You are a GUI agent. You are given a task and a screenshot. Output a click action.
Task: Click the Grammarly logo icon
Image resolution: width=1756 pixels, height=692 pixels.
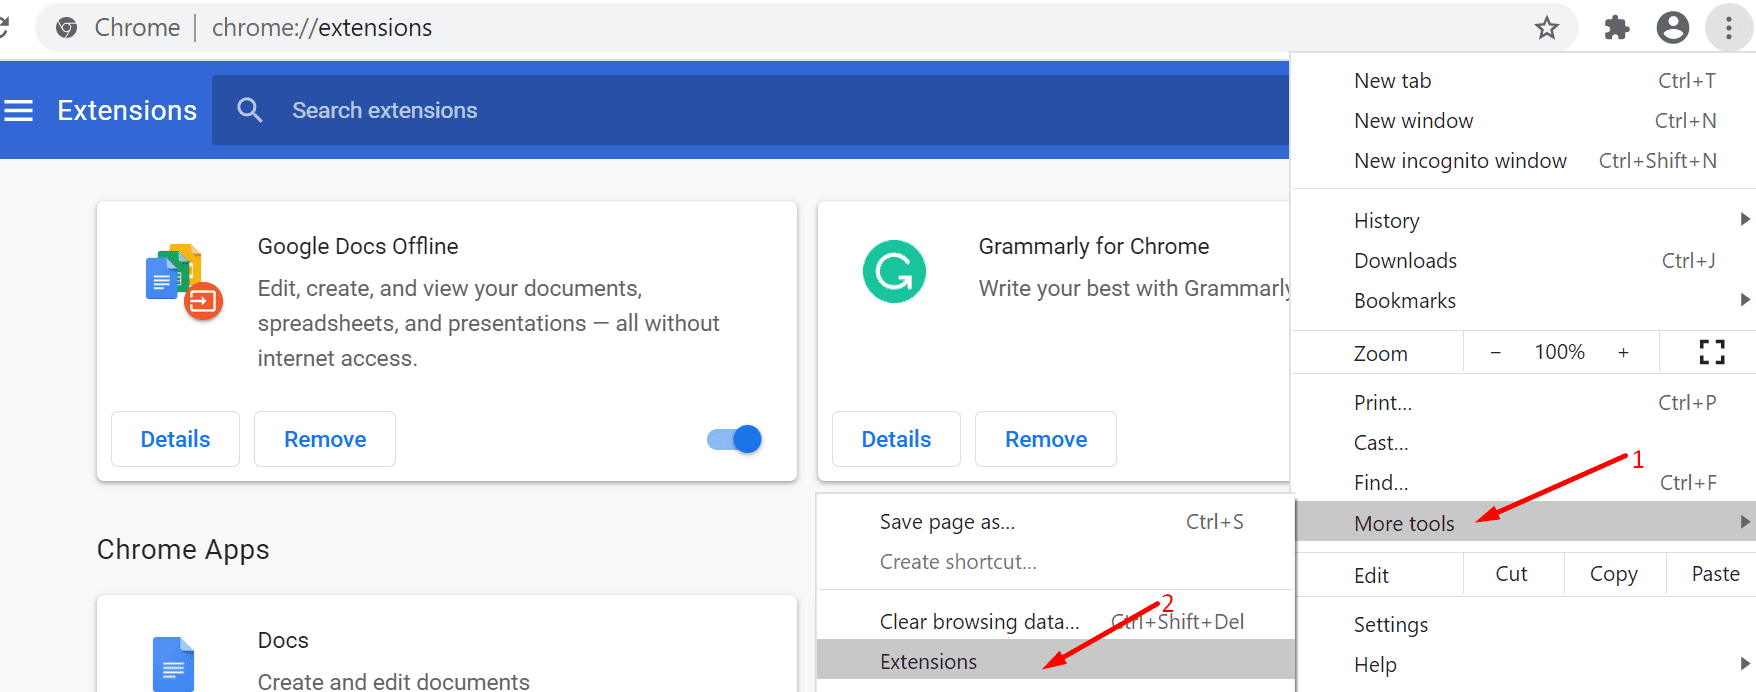pos(894,272)
